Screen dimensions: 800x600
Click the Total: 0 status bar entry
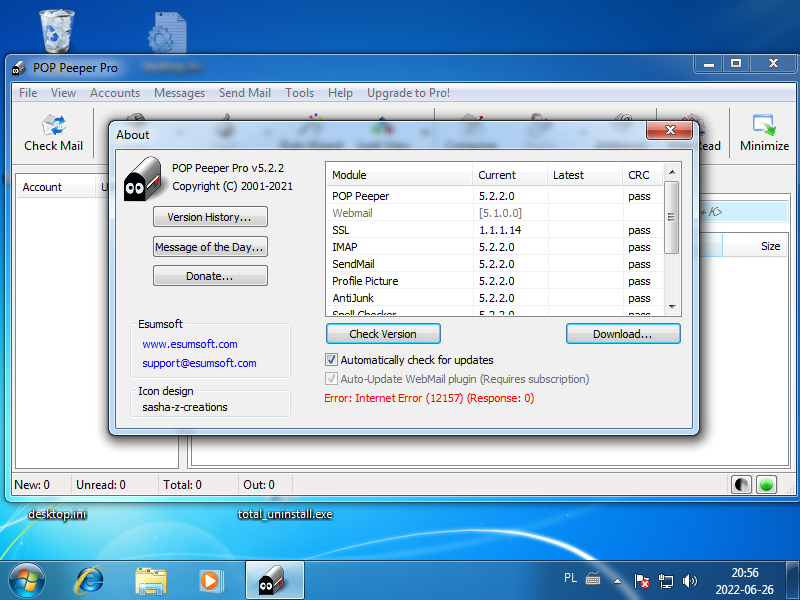182,484
